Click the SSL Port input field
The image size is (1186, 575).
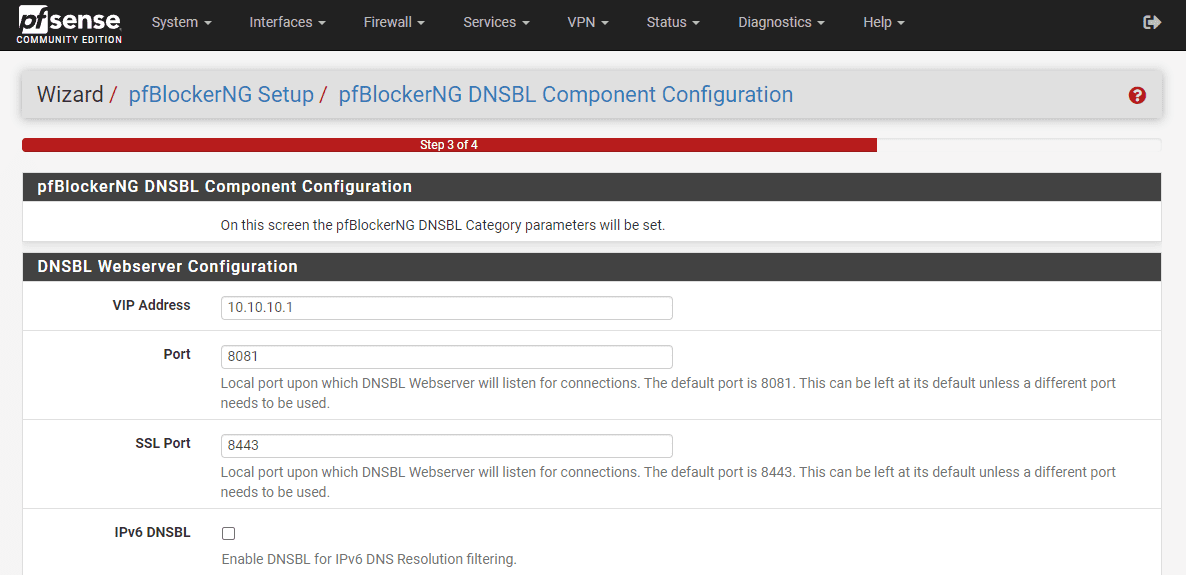pyautogui.click(x=446, y=445)
